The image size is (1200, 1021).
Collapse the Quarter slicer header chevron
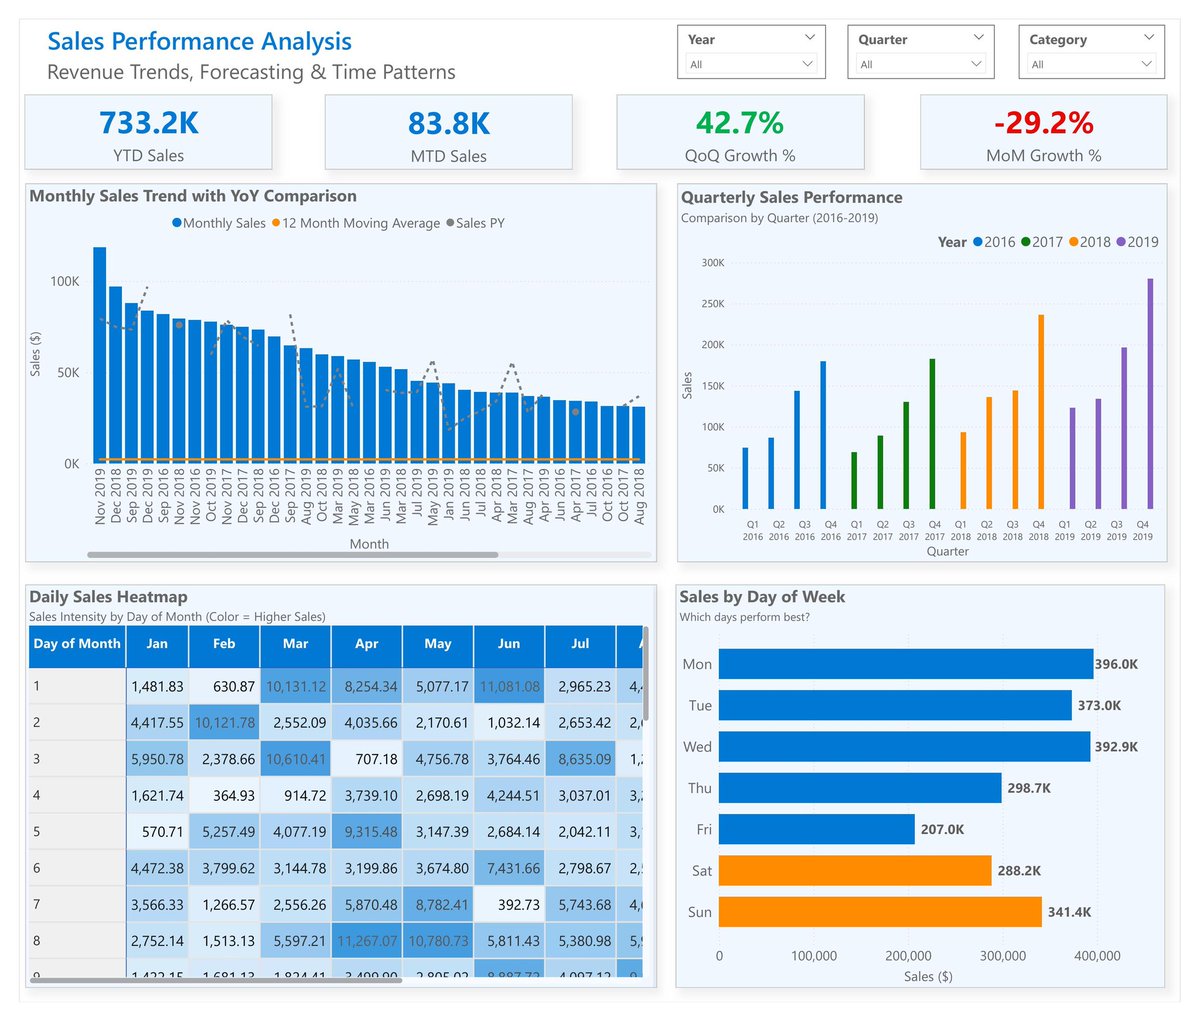[979, 38]
